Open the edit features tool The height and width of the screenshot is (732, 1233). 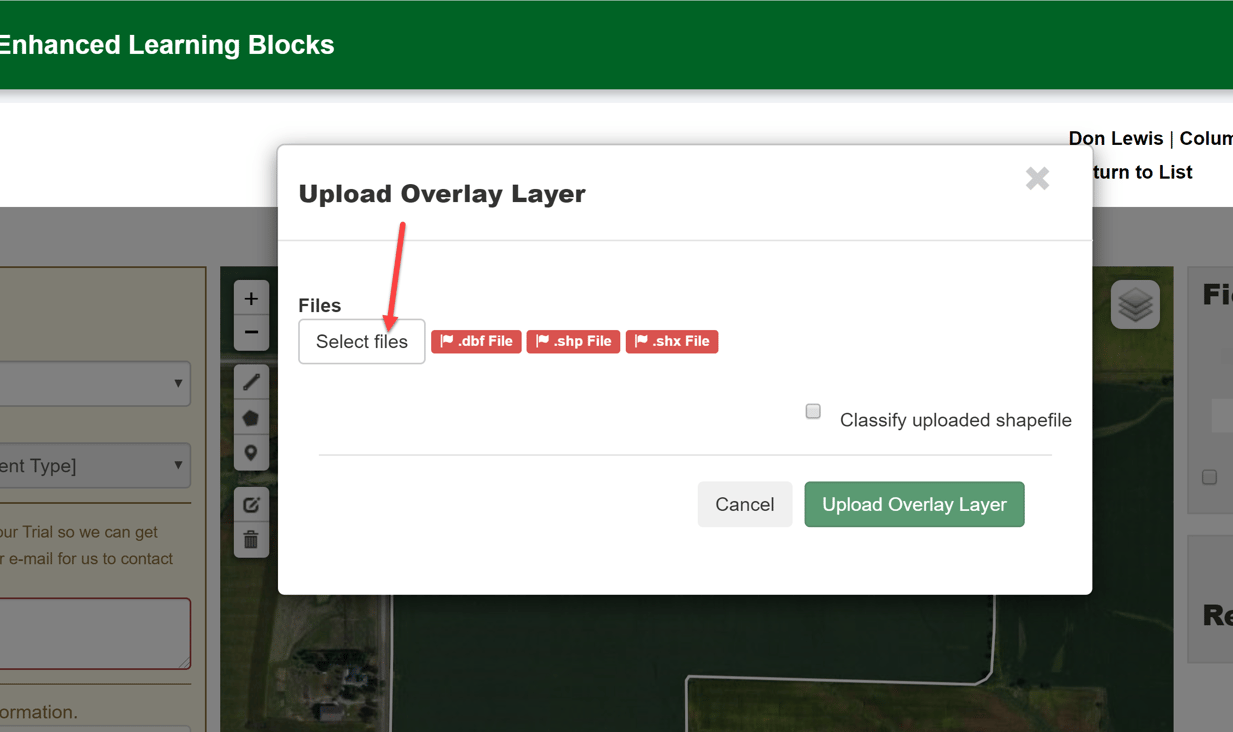(x=251, y=503)
